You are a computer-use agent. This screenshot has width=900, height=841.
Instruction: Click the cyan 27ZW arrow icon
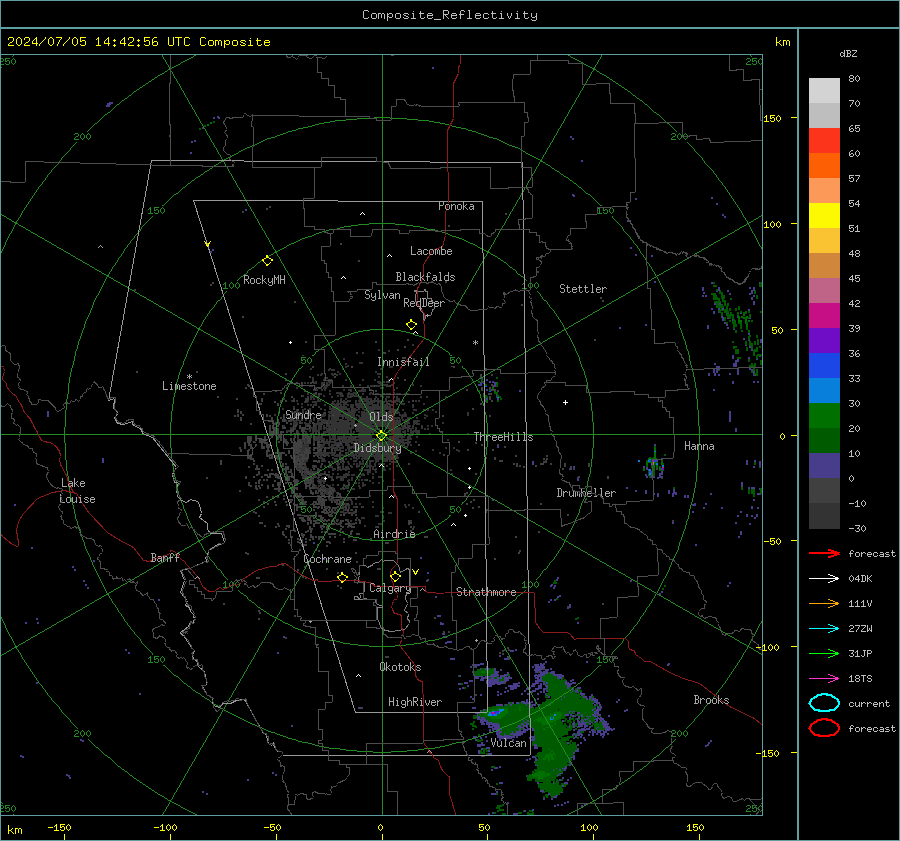[x=824, y=629]
